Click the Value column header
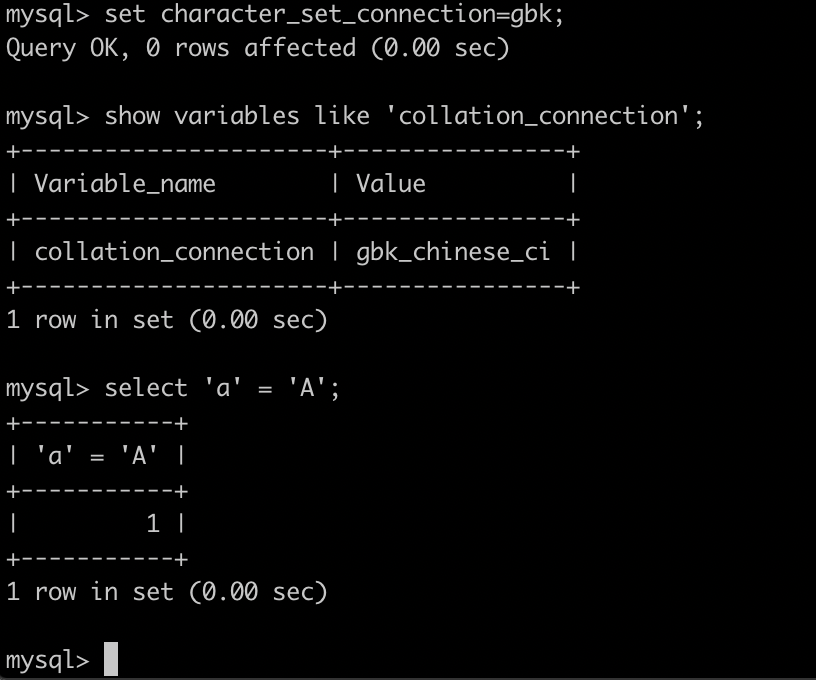The image size is (816, 680). pyautogui.click(x=391, y=184)
